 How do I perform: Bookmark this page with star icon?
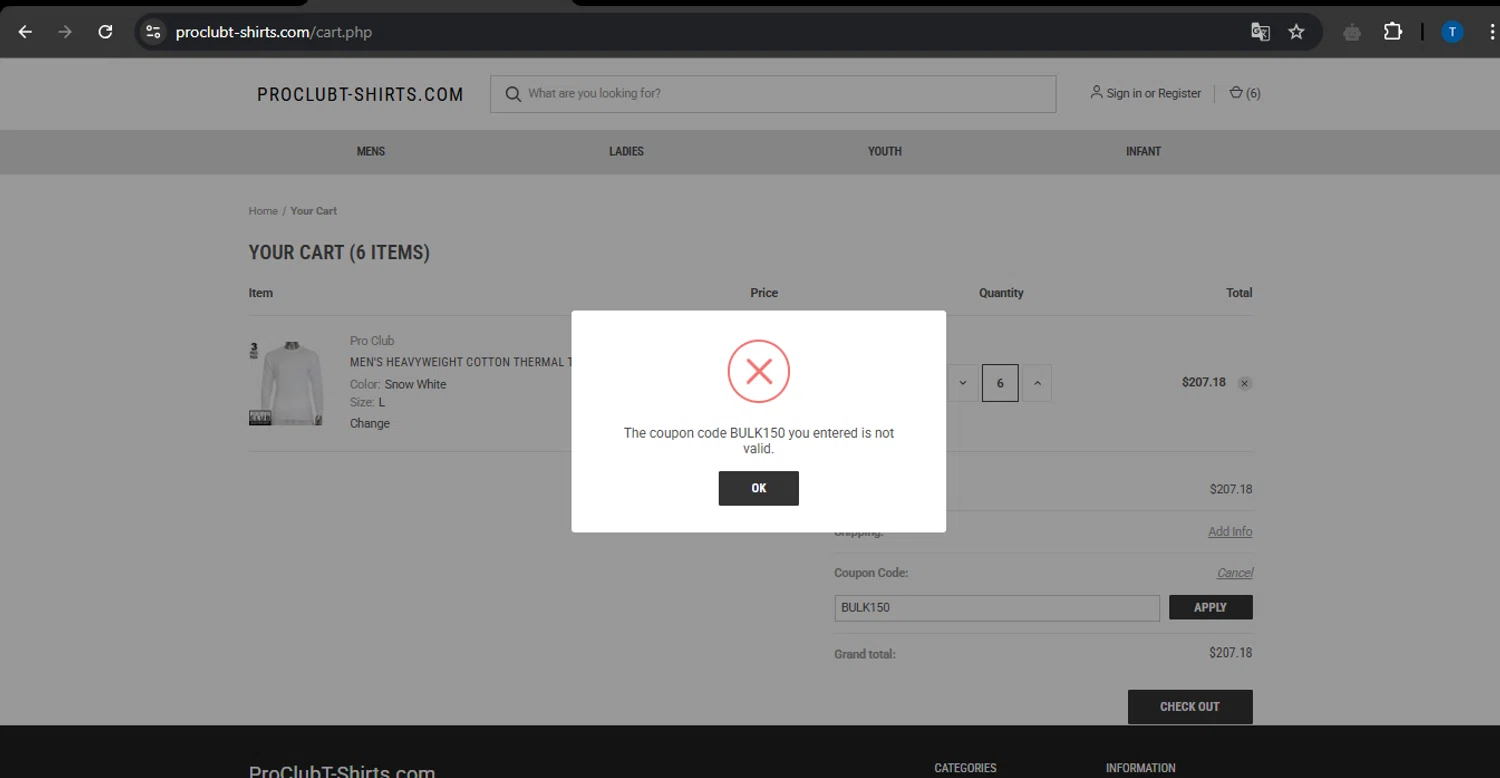(x=1297, y=32)
